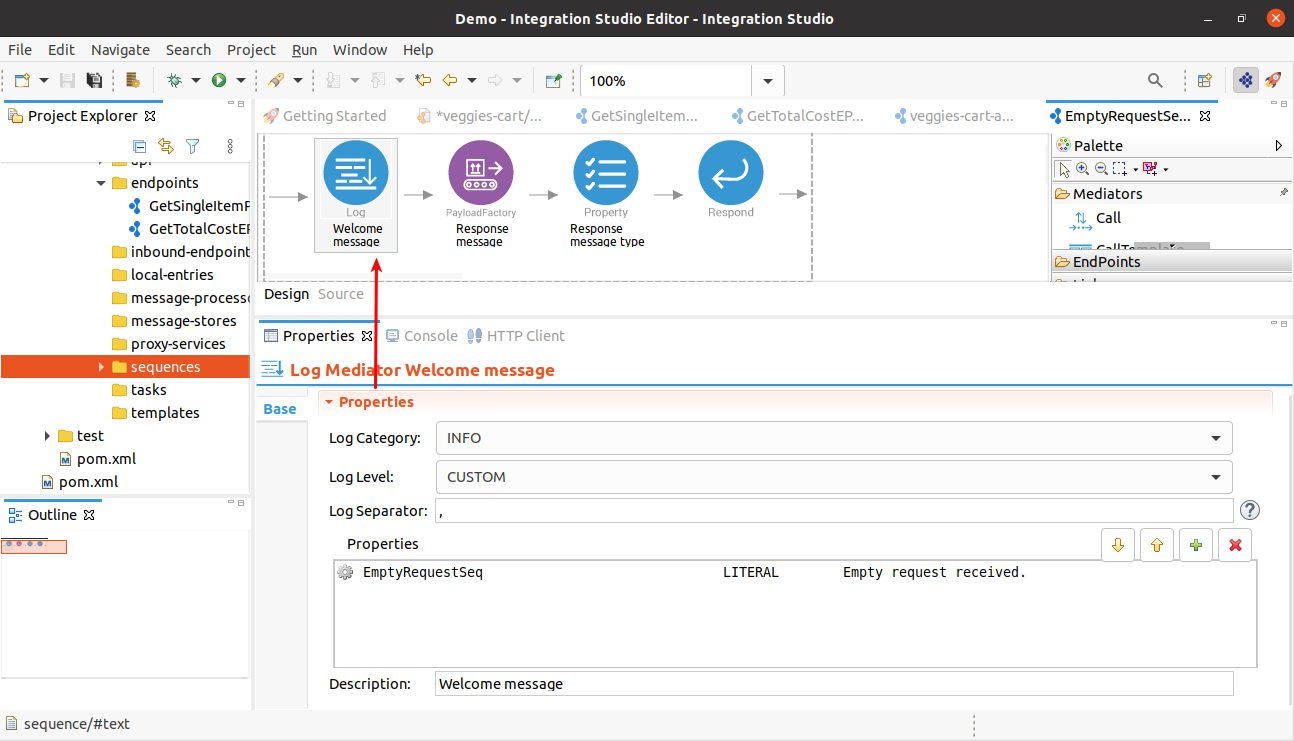Click the palette zoom out tool
The width and height of the screenshot is (1294, 741).
click(x=1101, y=169)
